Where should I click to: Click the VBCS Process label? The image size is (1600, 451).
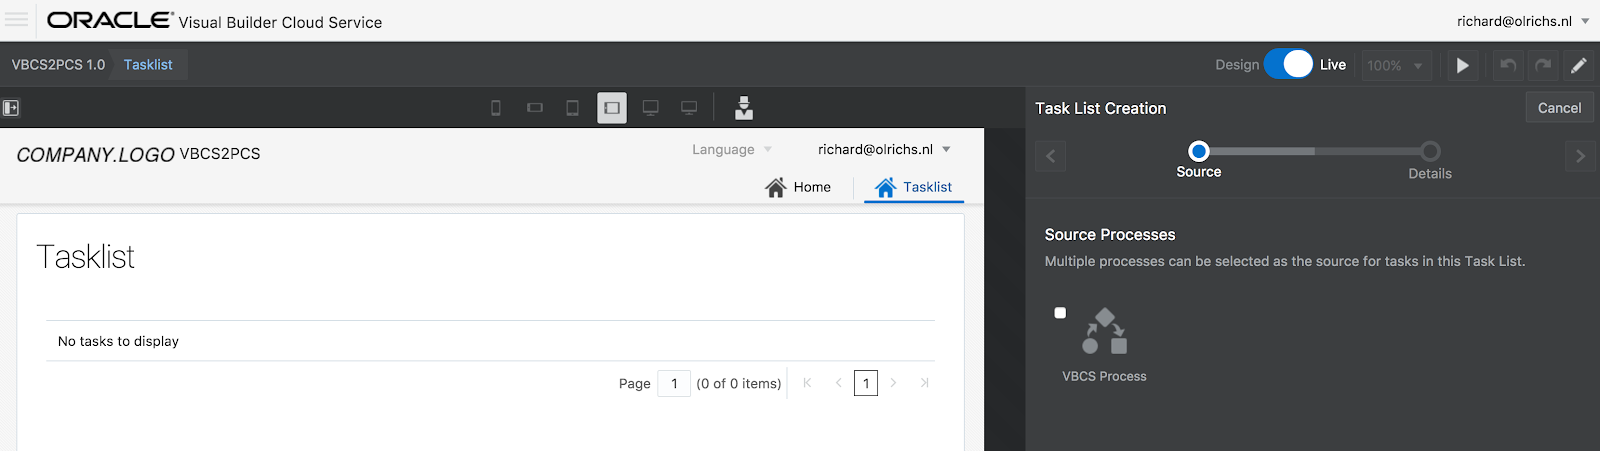1104,376
